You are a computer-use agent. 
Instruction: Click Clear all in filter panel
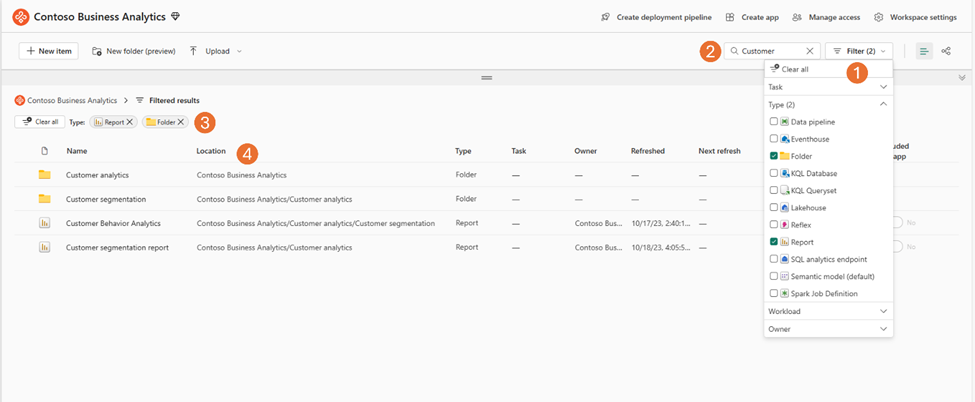[x=789, y=69]
